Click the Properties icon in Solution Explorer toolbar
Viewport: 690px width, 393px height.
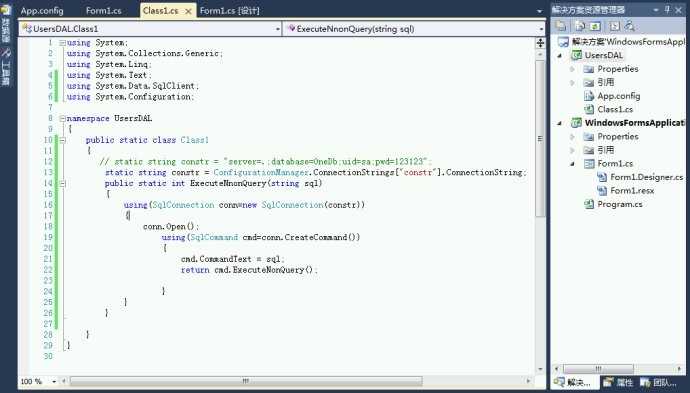click(561, 26)
